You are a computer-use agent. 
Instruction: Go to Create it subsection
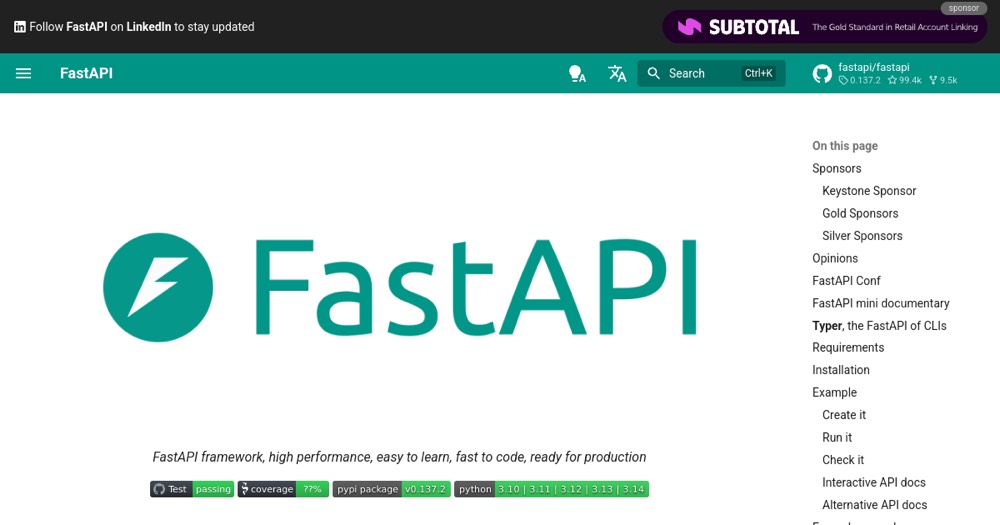844,415
